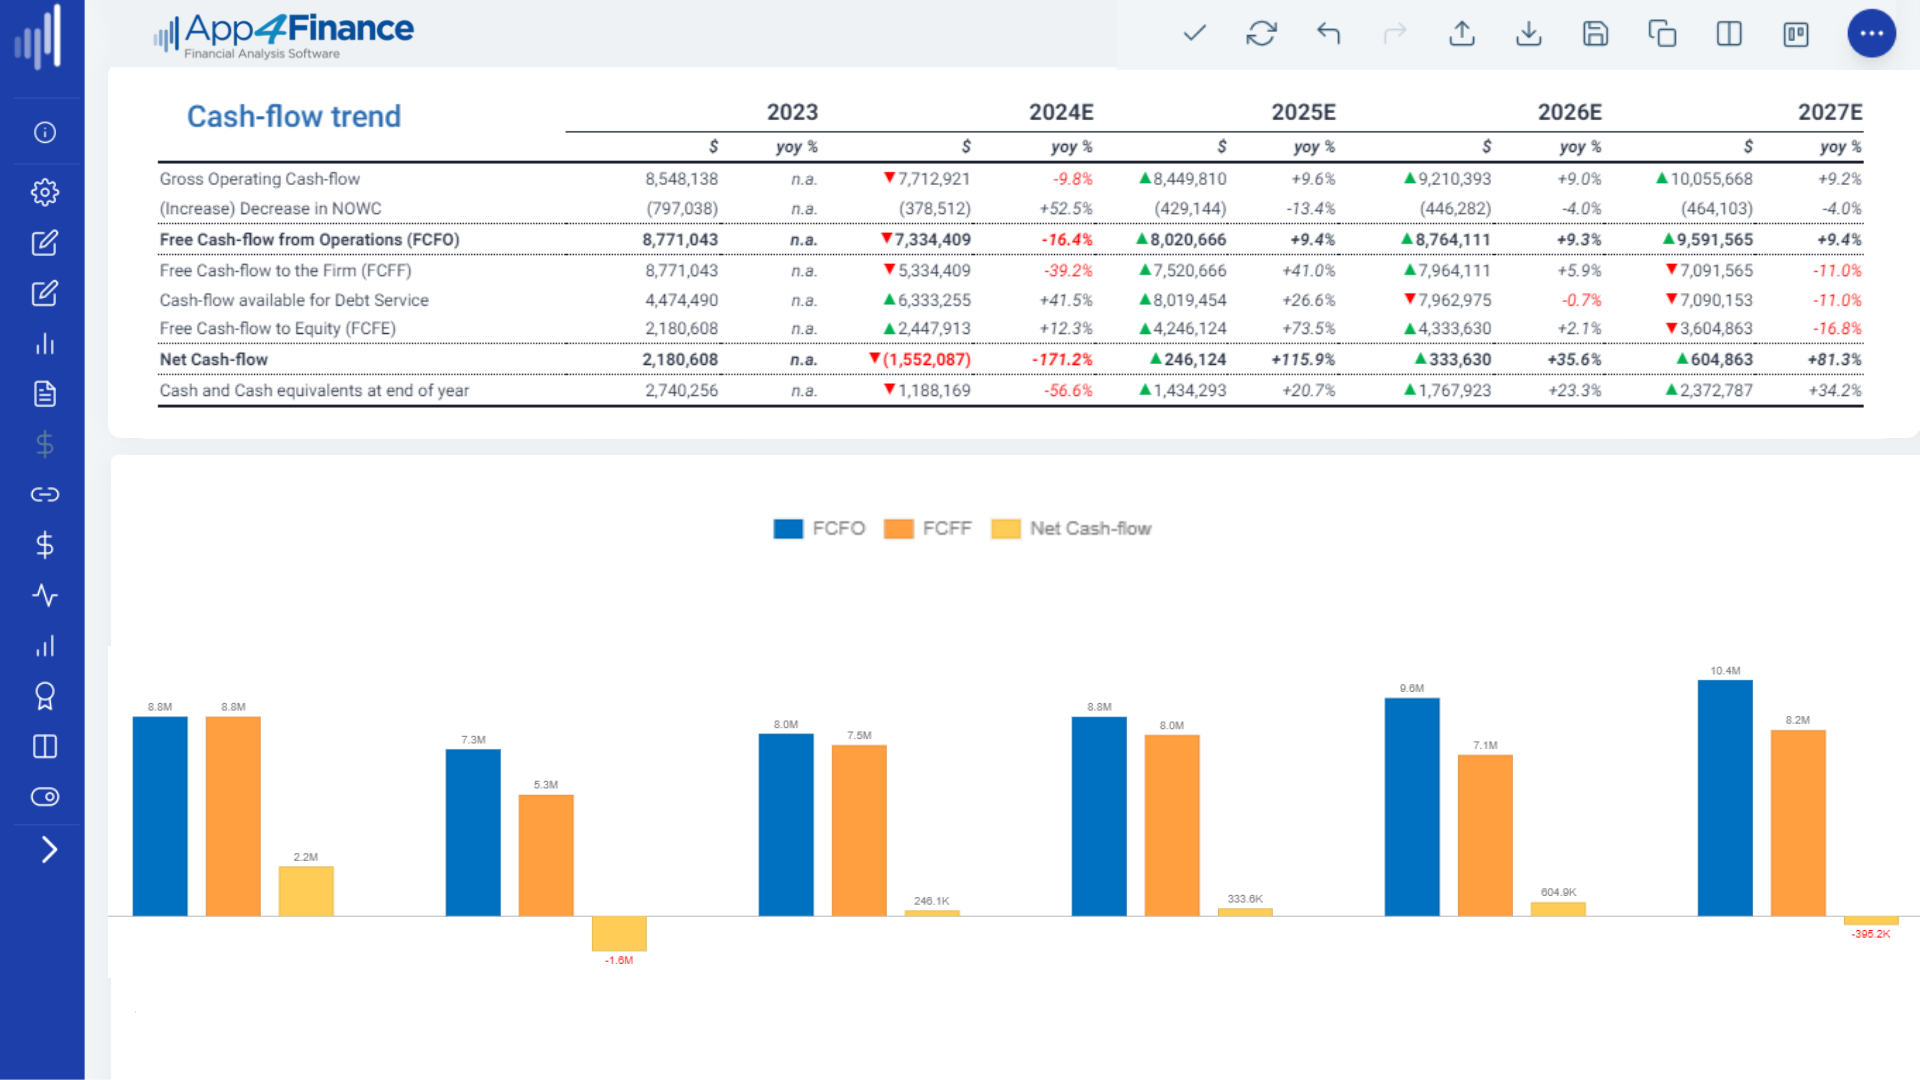This screenshot has height=1080, width=1920.
Task: Select the Cash-flow trend view
Action: pyautogui.click(x=293, y=116)
